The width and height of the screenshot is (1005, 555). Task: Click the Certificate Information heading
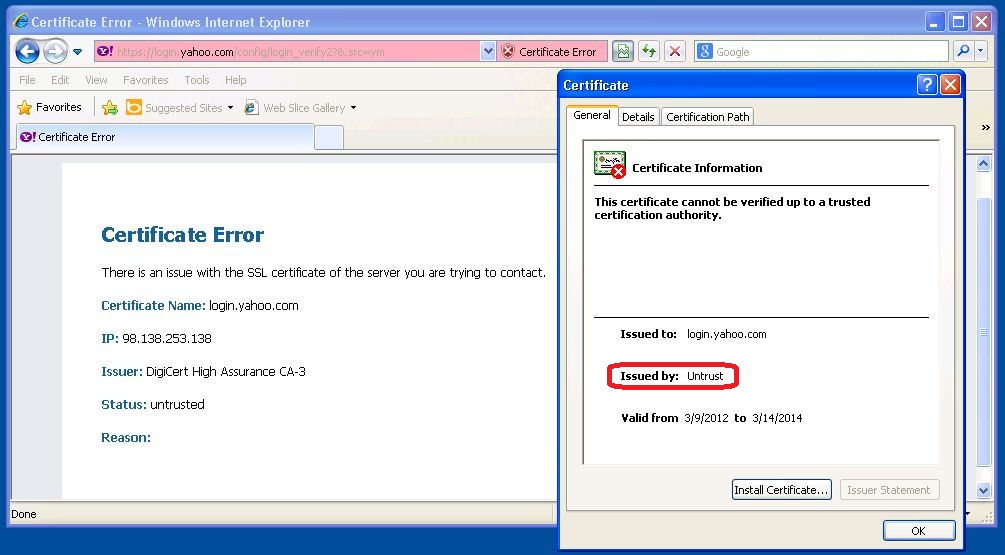tap(697, 168)
